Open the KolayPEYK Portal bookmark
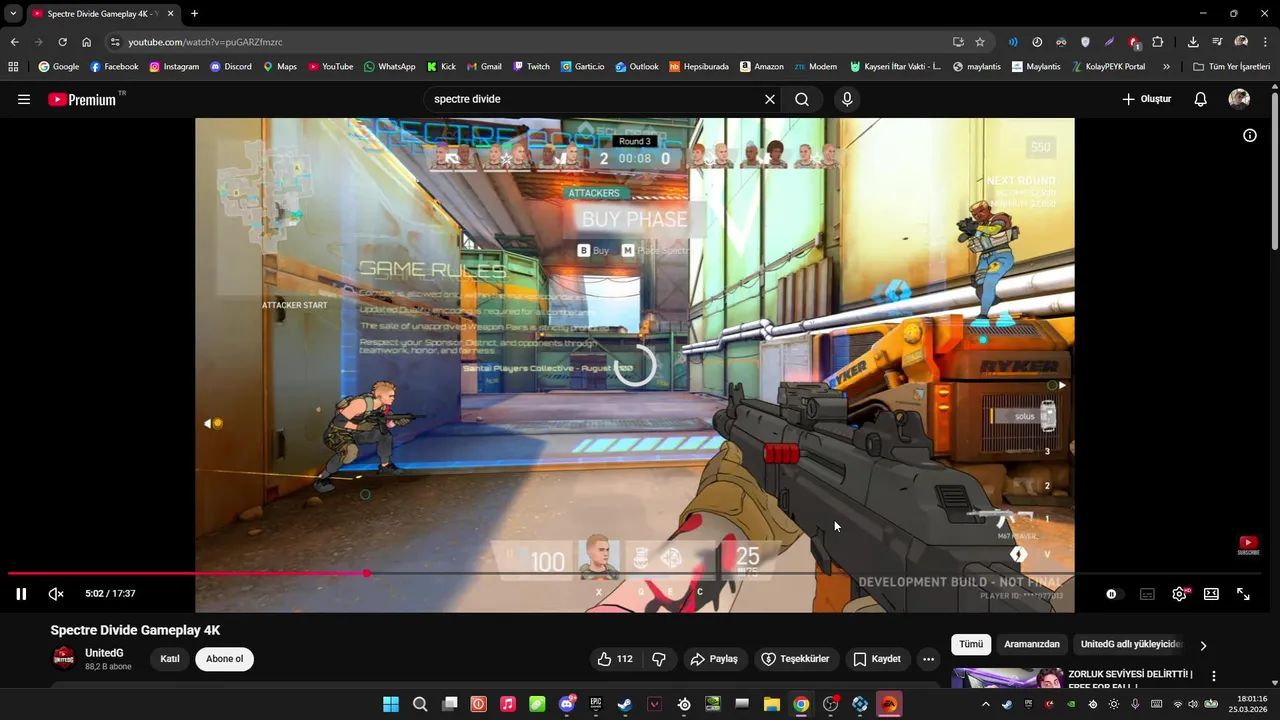 click(1108, 67)
